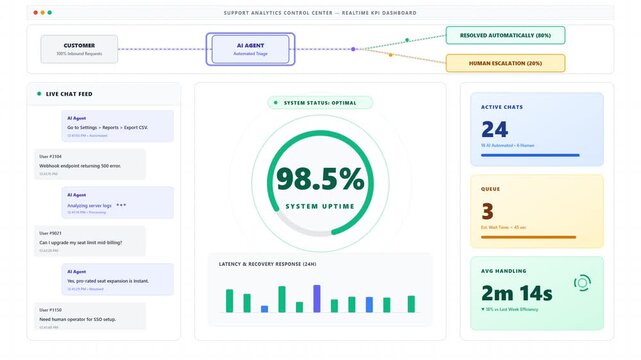
Task: Select the last green bar in latency chart
Action: (411, 304)
